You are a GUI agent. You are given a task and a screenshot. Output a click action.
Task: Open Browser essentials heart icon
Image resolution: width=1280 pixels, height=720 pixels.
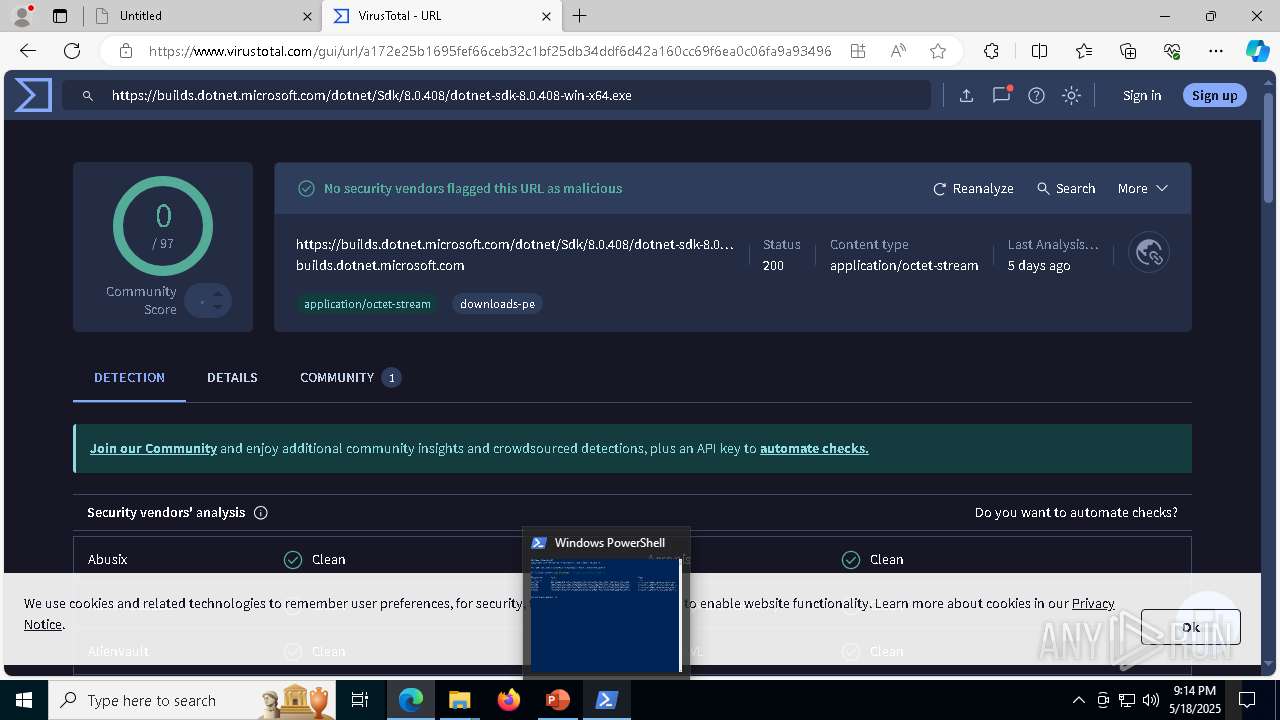(1172, 51)
